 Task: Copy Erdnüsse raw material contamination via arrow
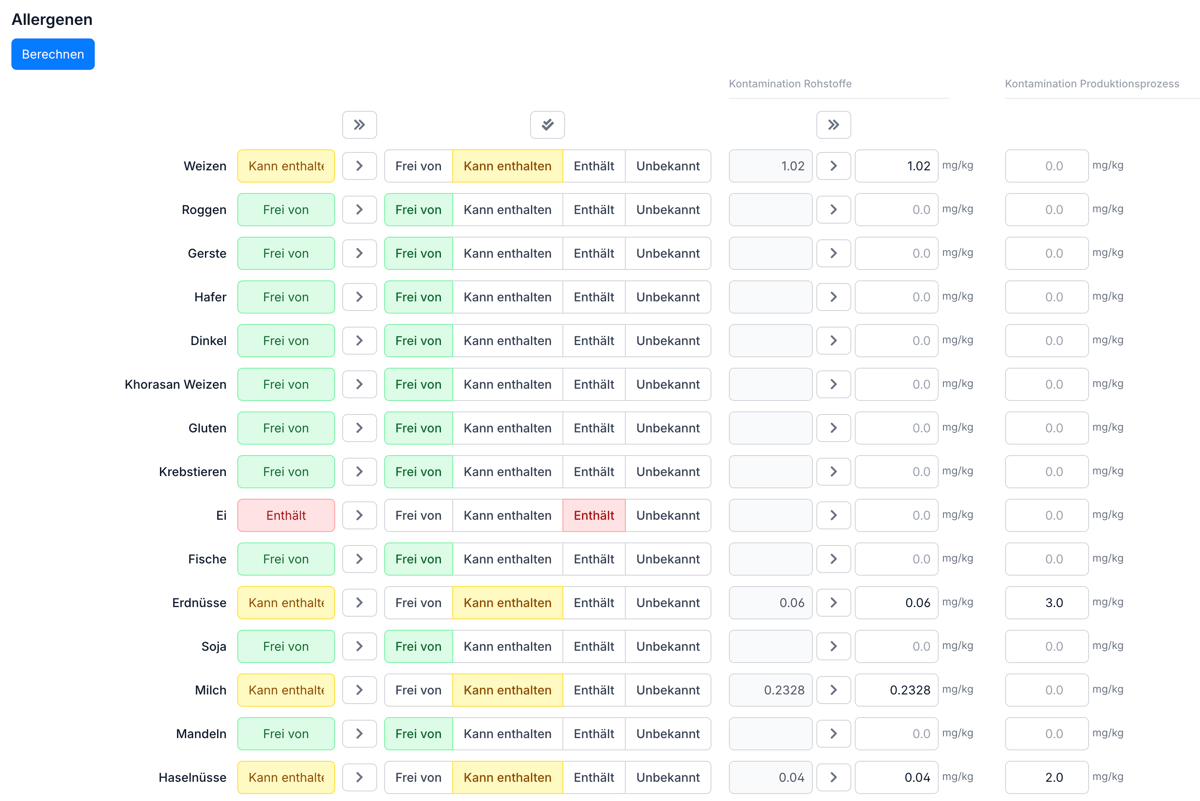coord(833,602)
